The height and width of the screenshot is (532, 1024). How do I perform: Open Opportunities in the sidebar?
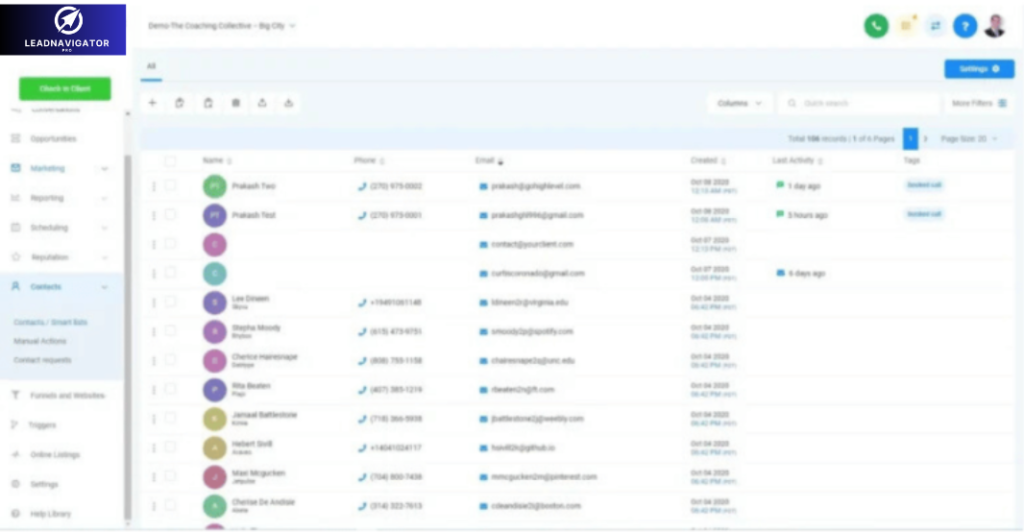click(x=53, y=139)
